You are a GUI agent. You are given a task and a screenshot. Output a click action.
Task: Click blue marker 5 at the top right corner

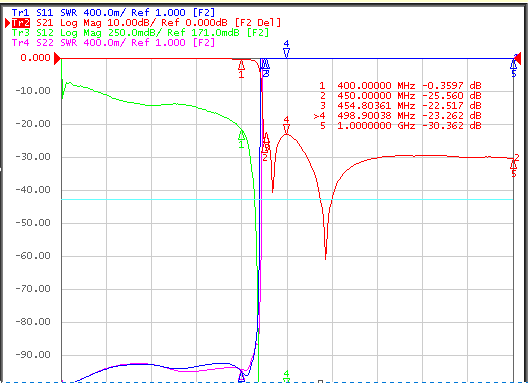[514, 65]
